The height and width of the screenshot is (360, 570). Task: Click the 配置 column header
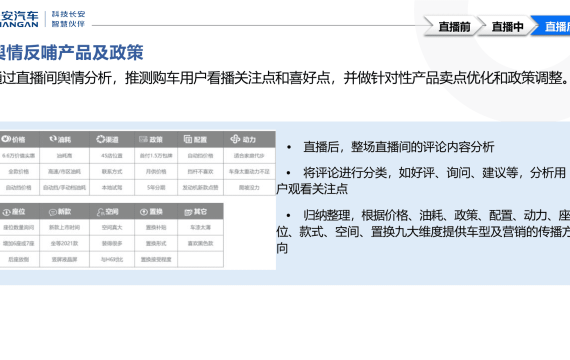(200, 139)
